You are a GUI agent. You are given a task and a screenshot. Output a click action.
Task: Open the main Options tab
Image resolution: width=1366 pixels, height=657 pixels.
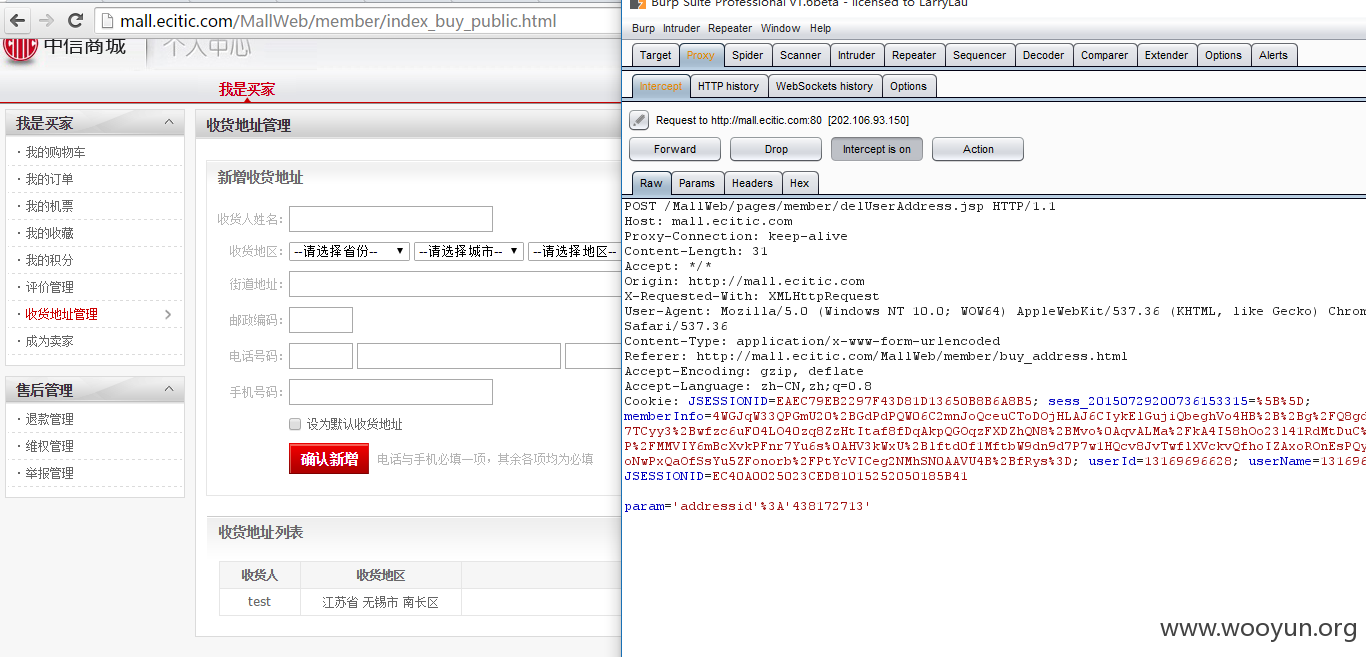point(1223,55)
